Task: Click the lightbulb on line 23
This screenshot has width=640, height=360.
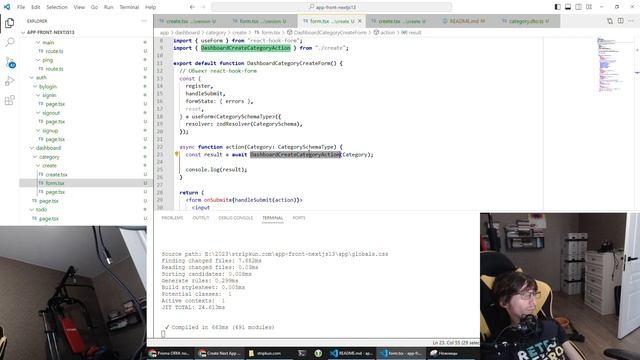Action: pyautogui.click(x=177, y=154)
